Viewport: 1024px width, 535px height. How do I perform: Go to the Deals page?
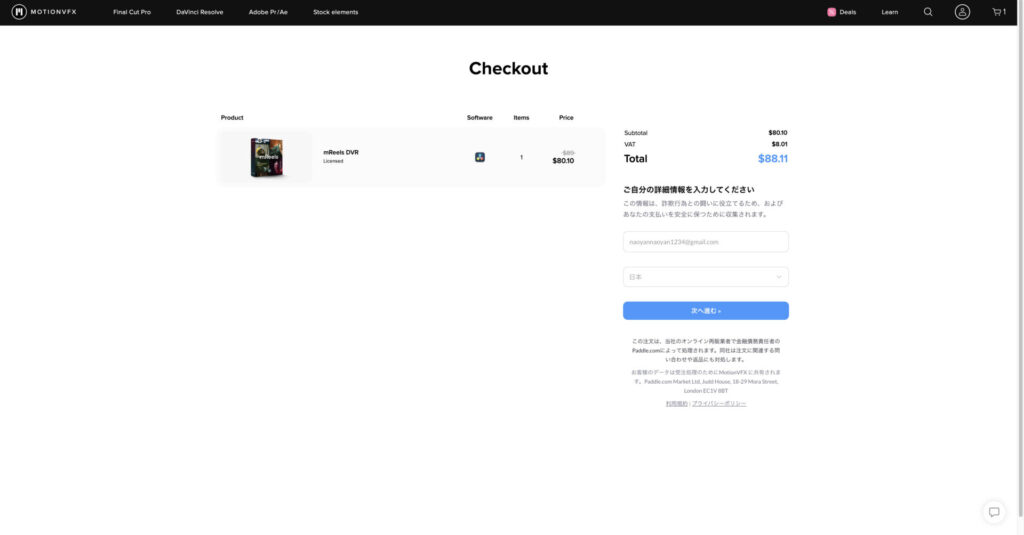pos(847,12)
